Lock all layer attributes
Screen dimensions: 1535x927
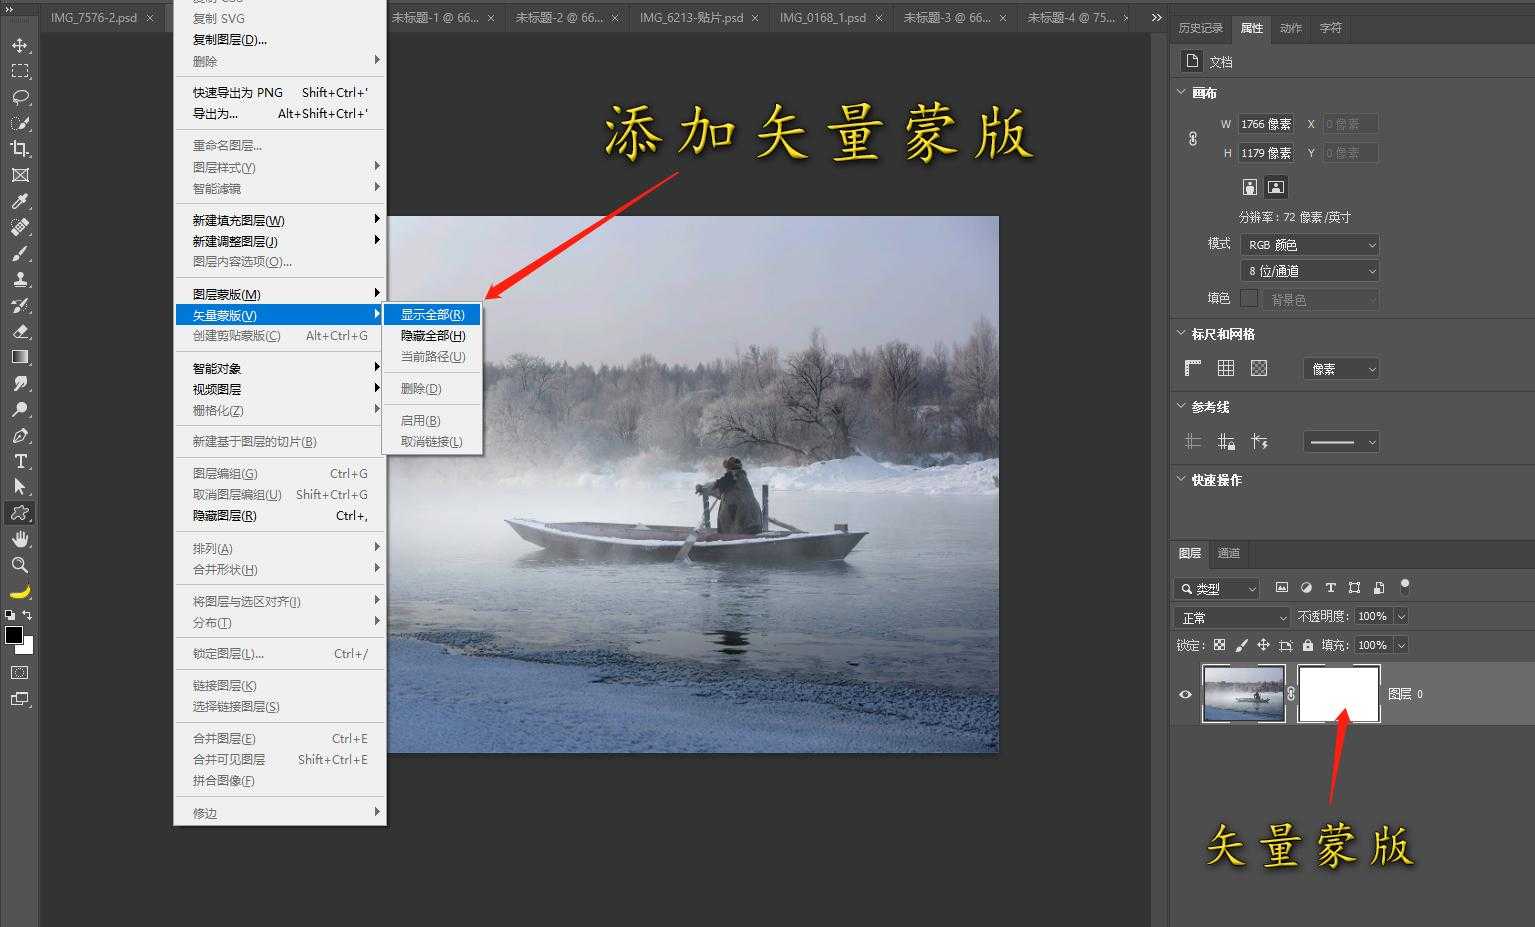(1308, 645)
